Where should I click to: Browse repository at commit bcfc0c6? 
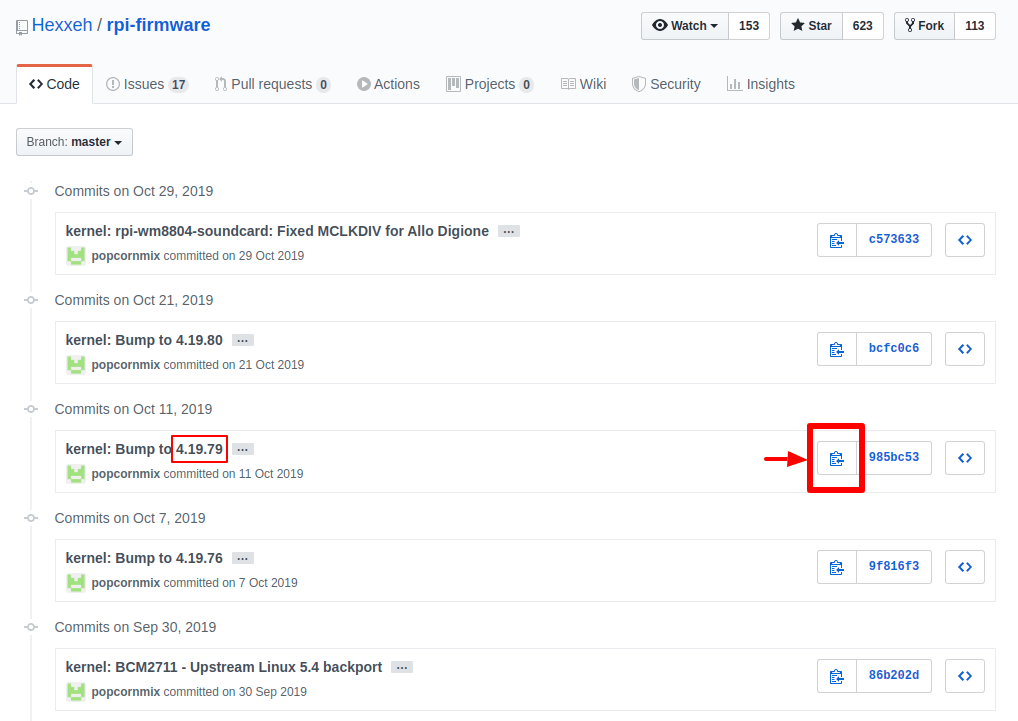click(x=964, y=349)
